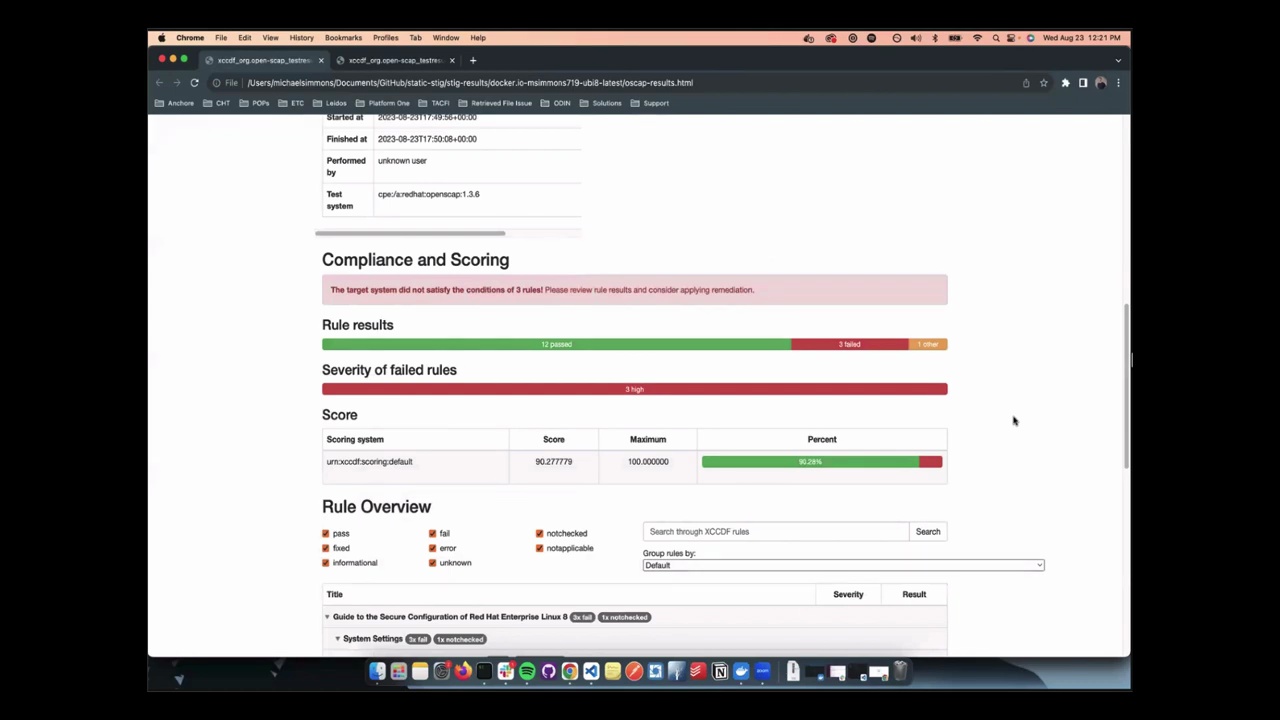
Task: Switch to the second xccdf testresult tab
Action: coord(395,60)
